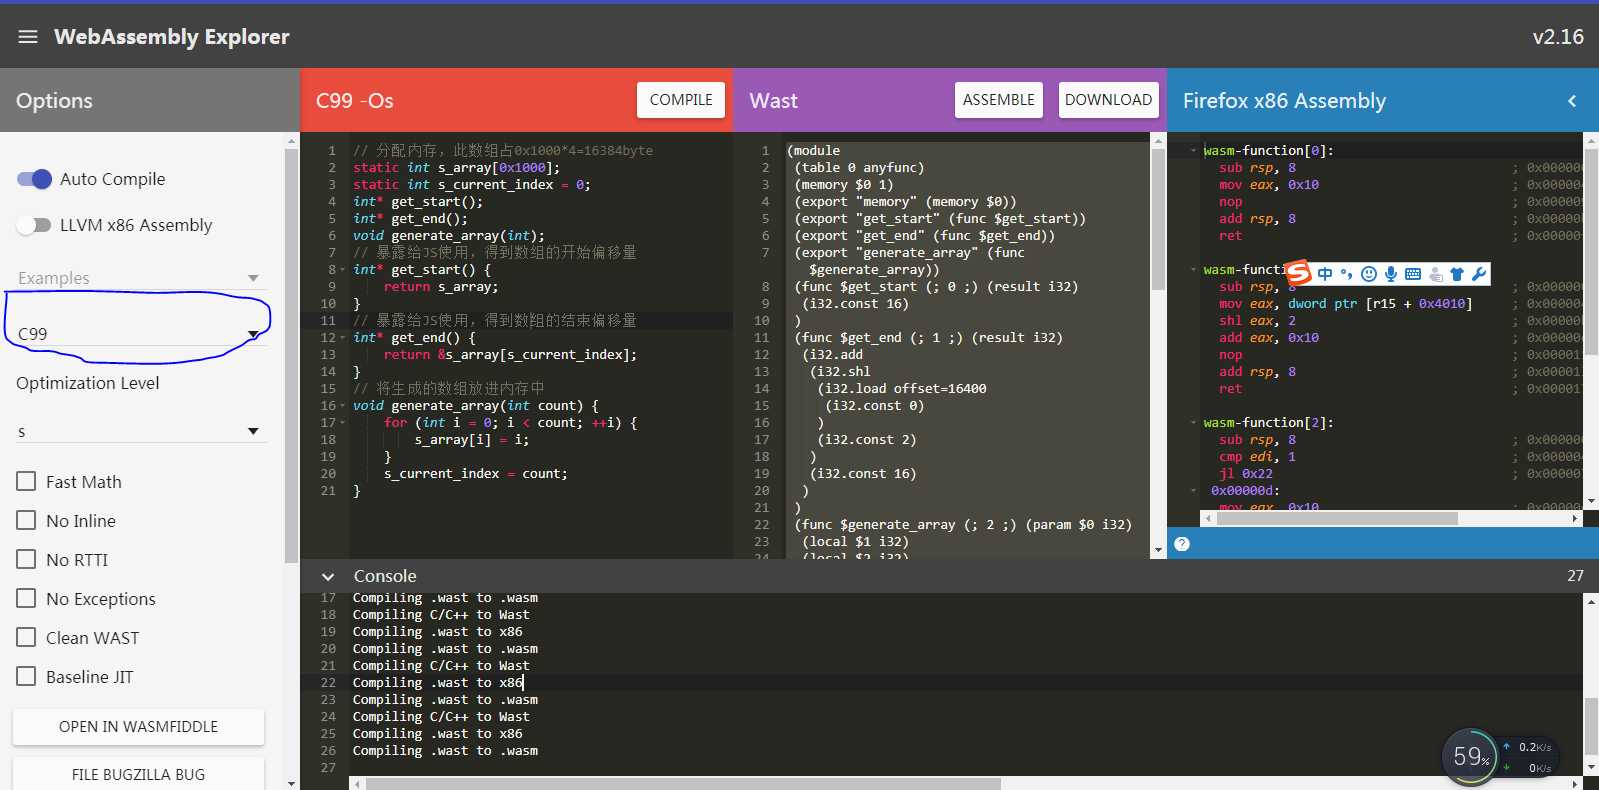Open the Examples dropdown
Image resolution: width=1599 pixels, height=790 pixels.
(x=139, y=278)
